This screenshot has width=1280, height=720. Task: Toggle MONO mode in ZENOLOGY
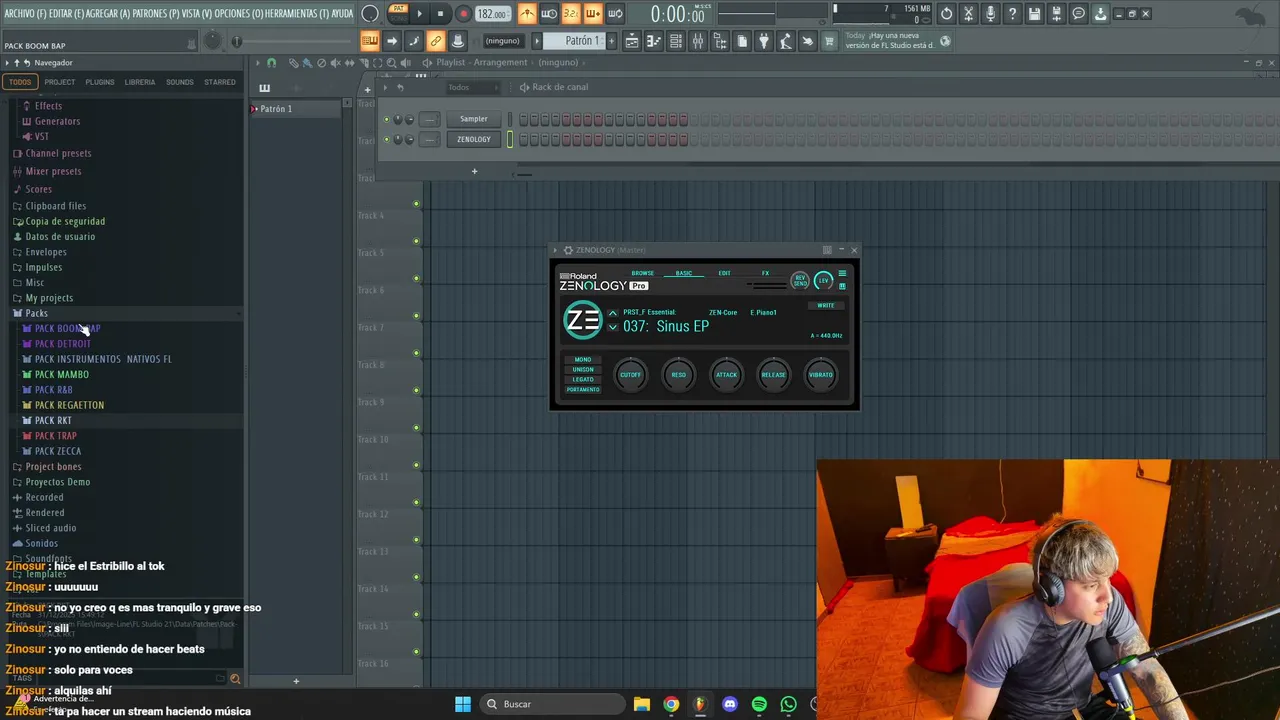tap(583, 360)
